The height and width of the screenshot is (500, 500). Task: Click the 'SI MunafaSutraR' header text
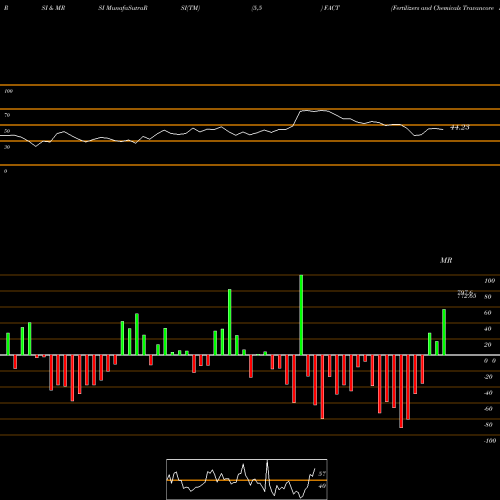(x=123, y=8)
